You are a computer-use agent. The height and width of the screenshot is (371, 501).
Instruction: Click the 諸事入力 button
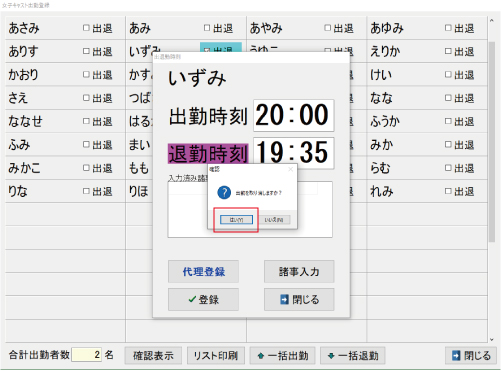[299, 271]
